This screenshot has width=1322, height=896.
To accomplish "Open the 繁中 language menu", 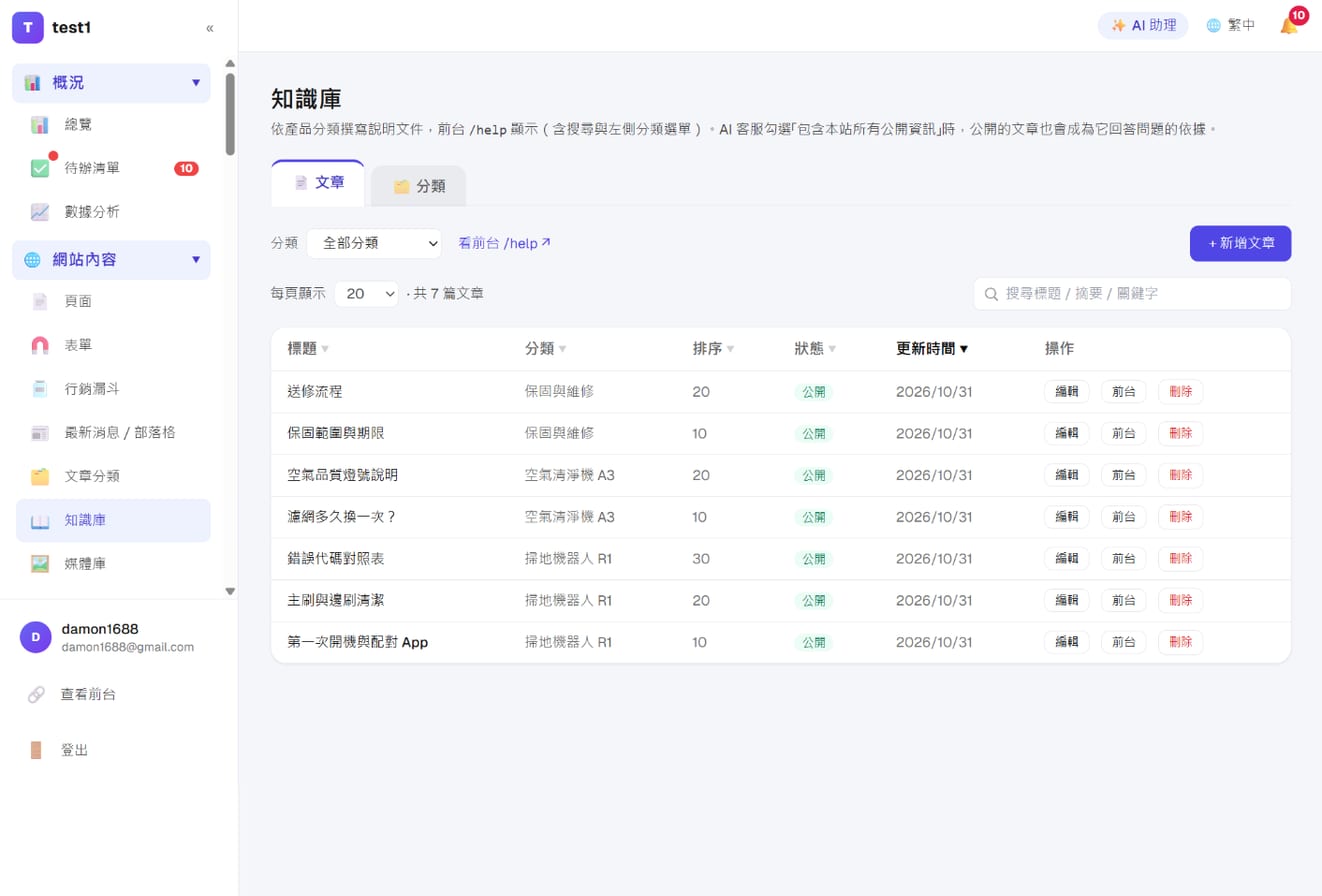I will [1230, 26].
